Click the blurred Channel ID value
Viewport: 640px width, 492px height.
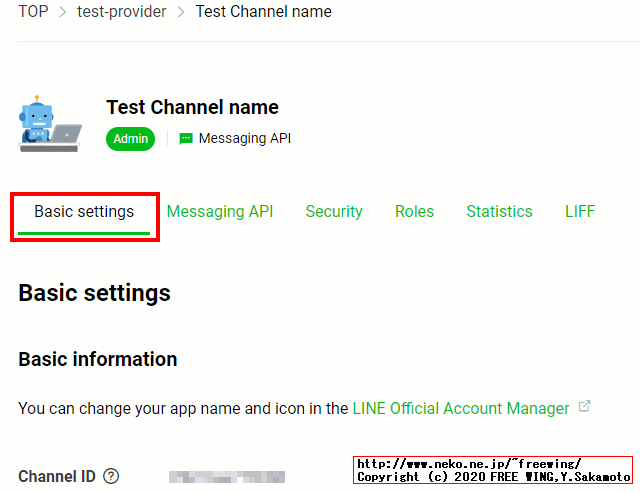point(226,477)
